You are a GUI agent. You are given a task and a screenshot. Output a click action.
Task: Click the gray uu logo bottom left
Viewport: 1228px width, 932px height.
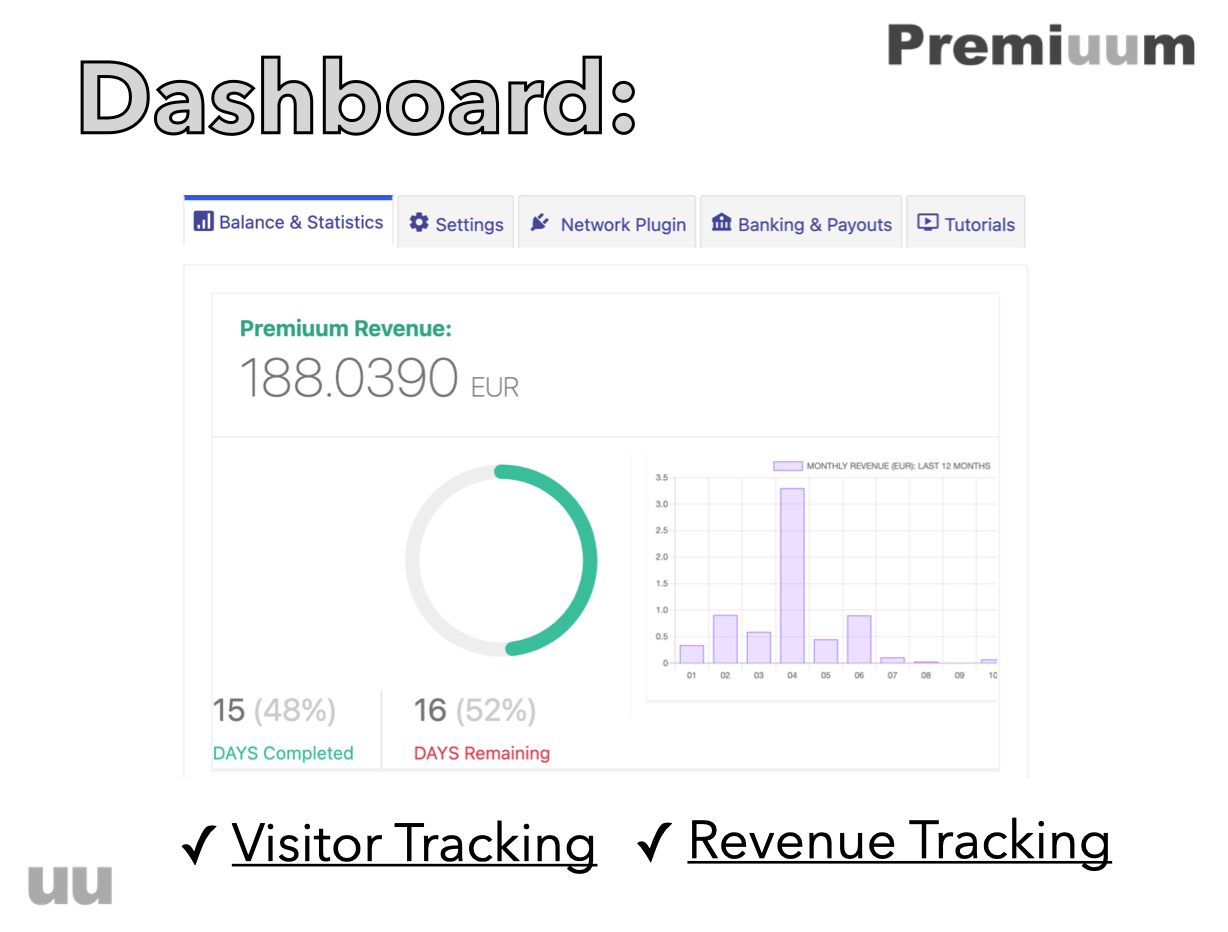coord(70,885)
